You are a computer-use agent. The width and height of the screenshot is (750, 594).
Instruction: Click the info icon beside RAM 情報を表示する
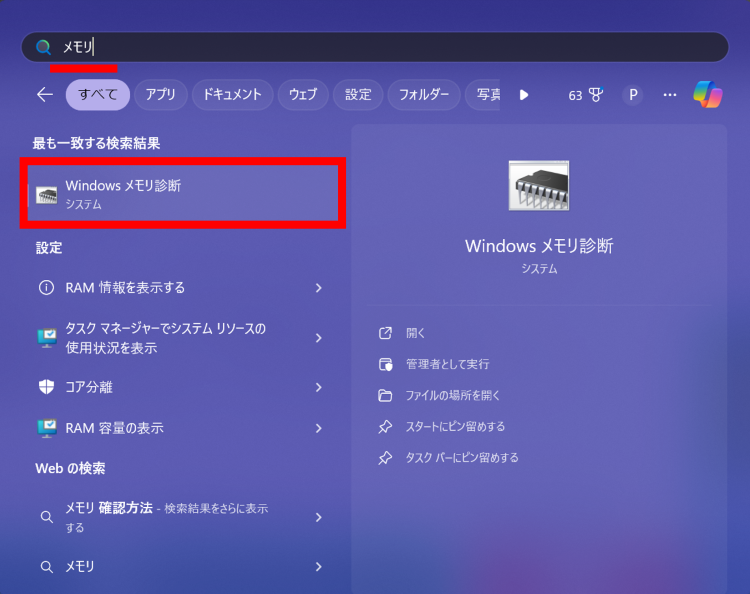[46, 287]
